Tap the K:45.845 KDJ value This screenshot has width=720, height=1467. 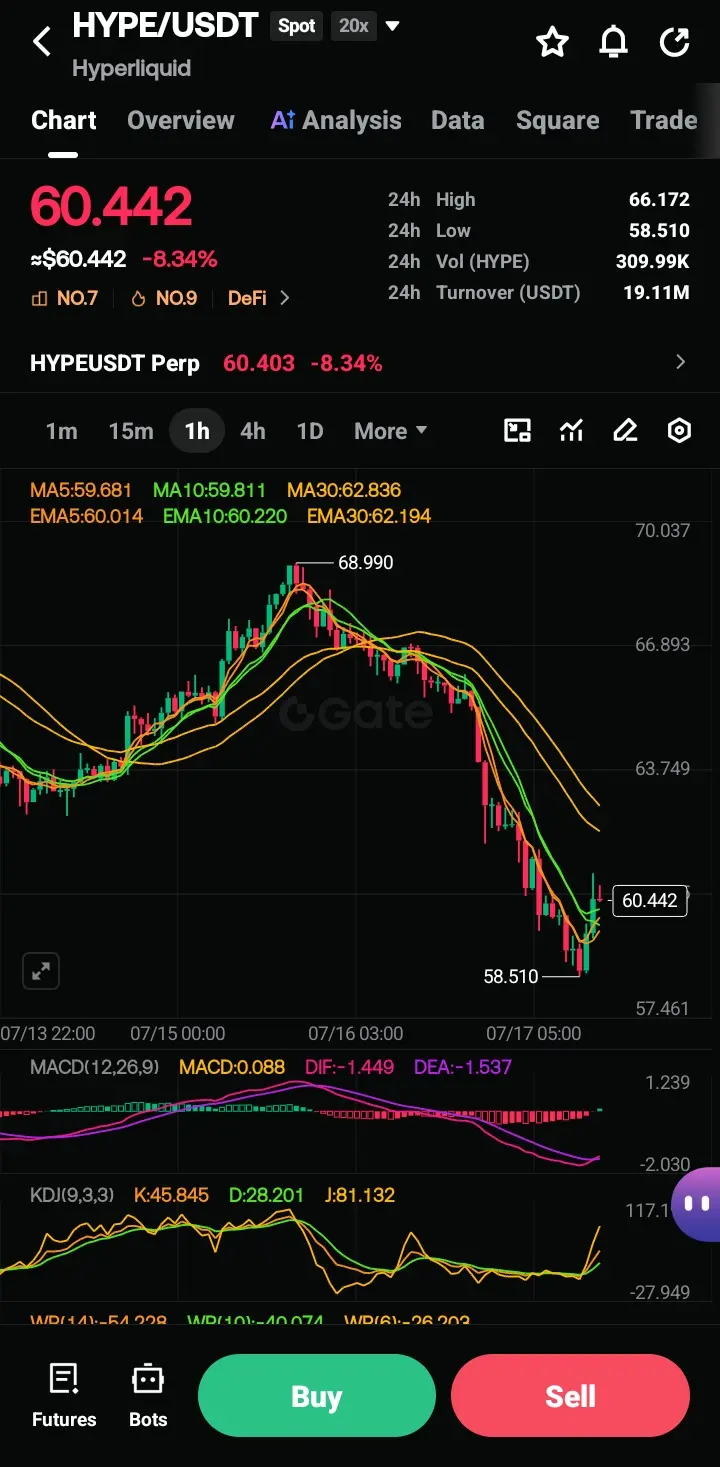point(171,1194)
